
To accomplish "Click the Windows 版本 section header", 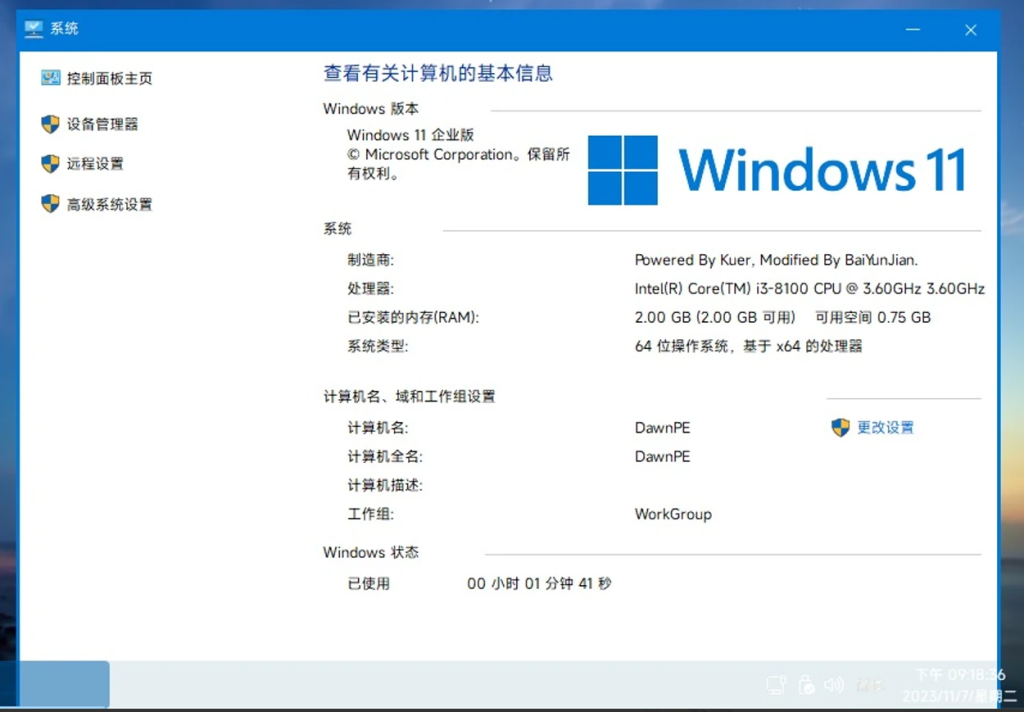I will point(371,108).
